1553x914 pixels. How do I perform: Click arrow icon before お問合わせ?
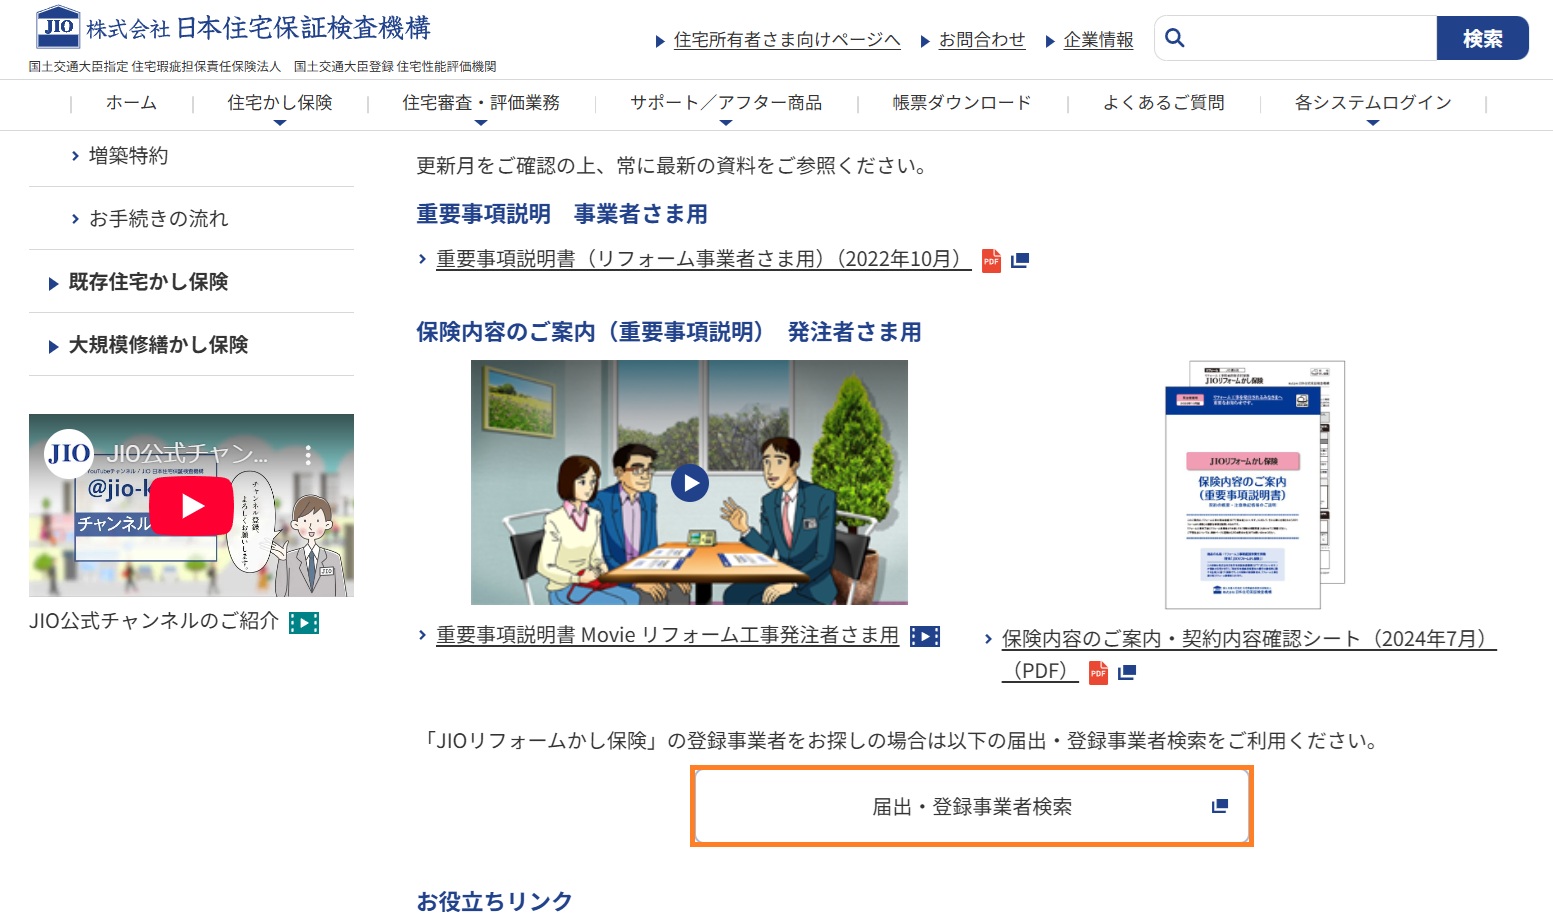tap(925, 42)
